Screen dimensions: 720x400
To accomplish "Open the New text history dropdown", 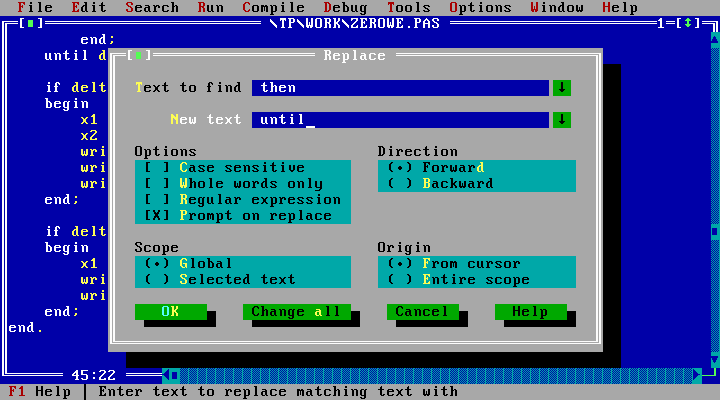I will pos(562,120).
